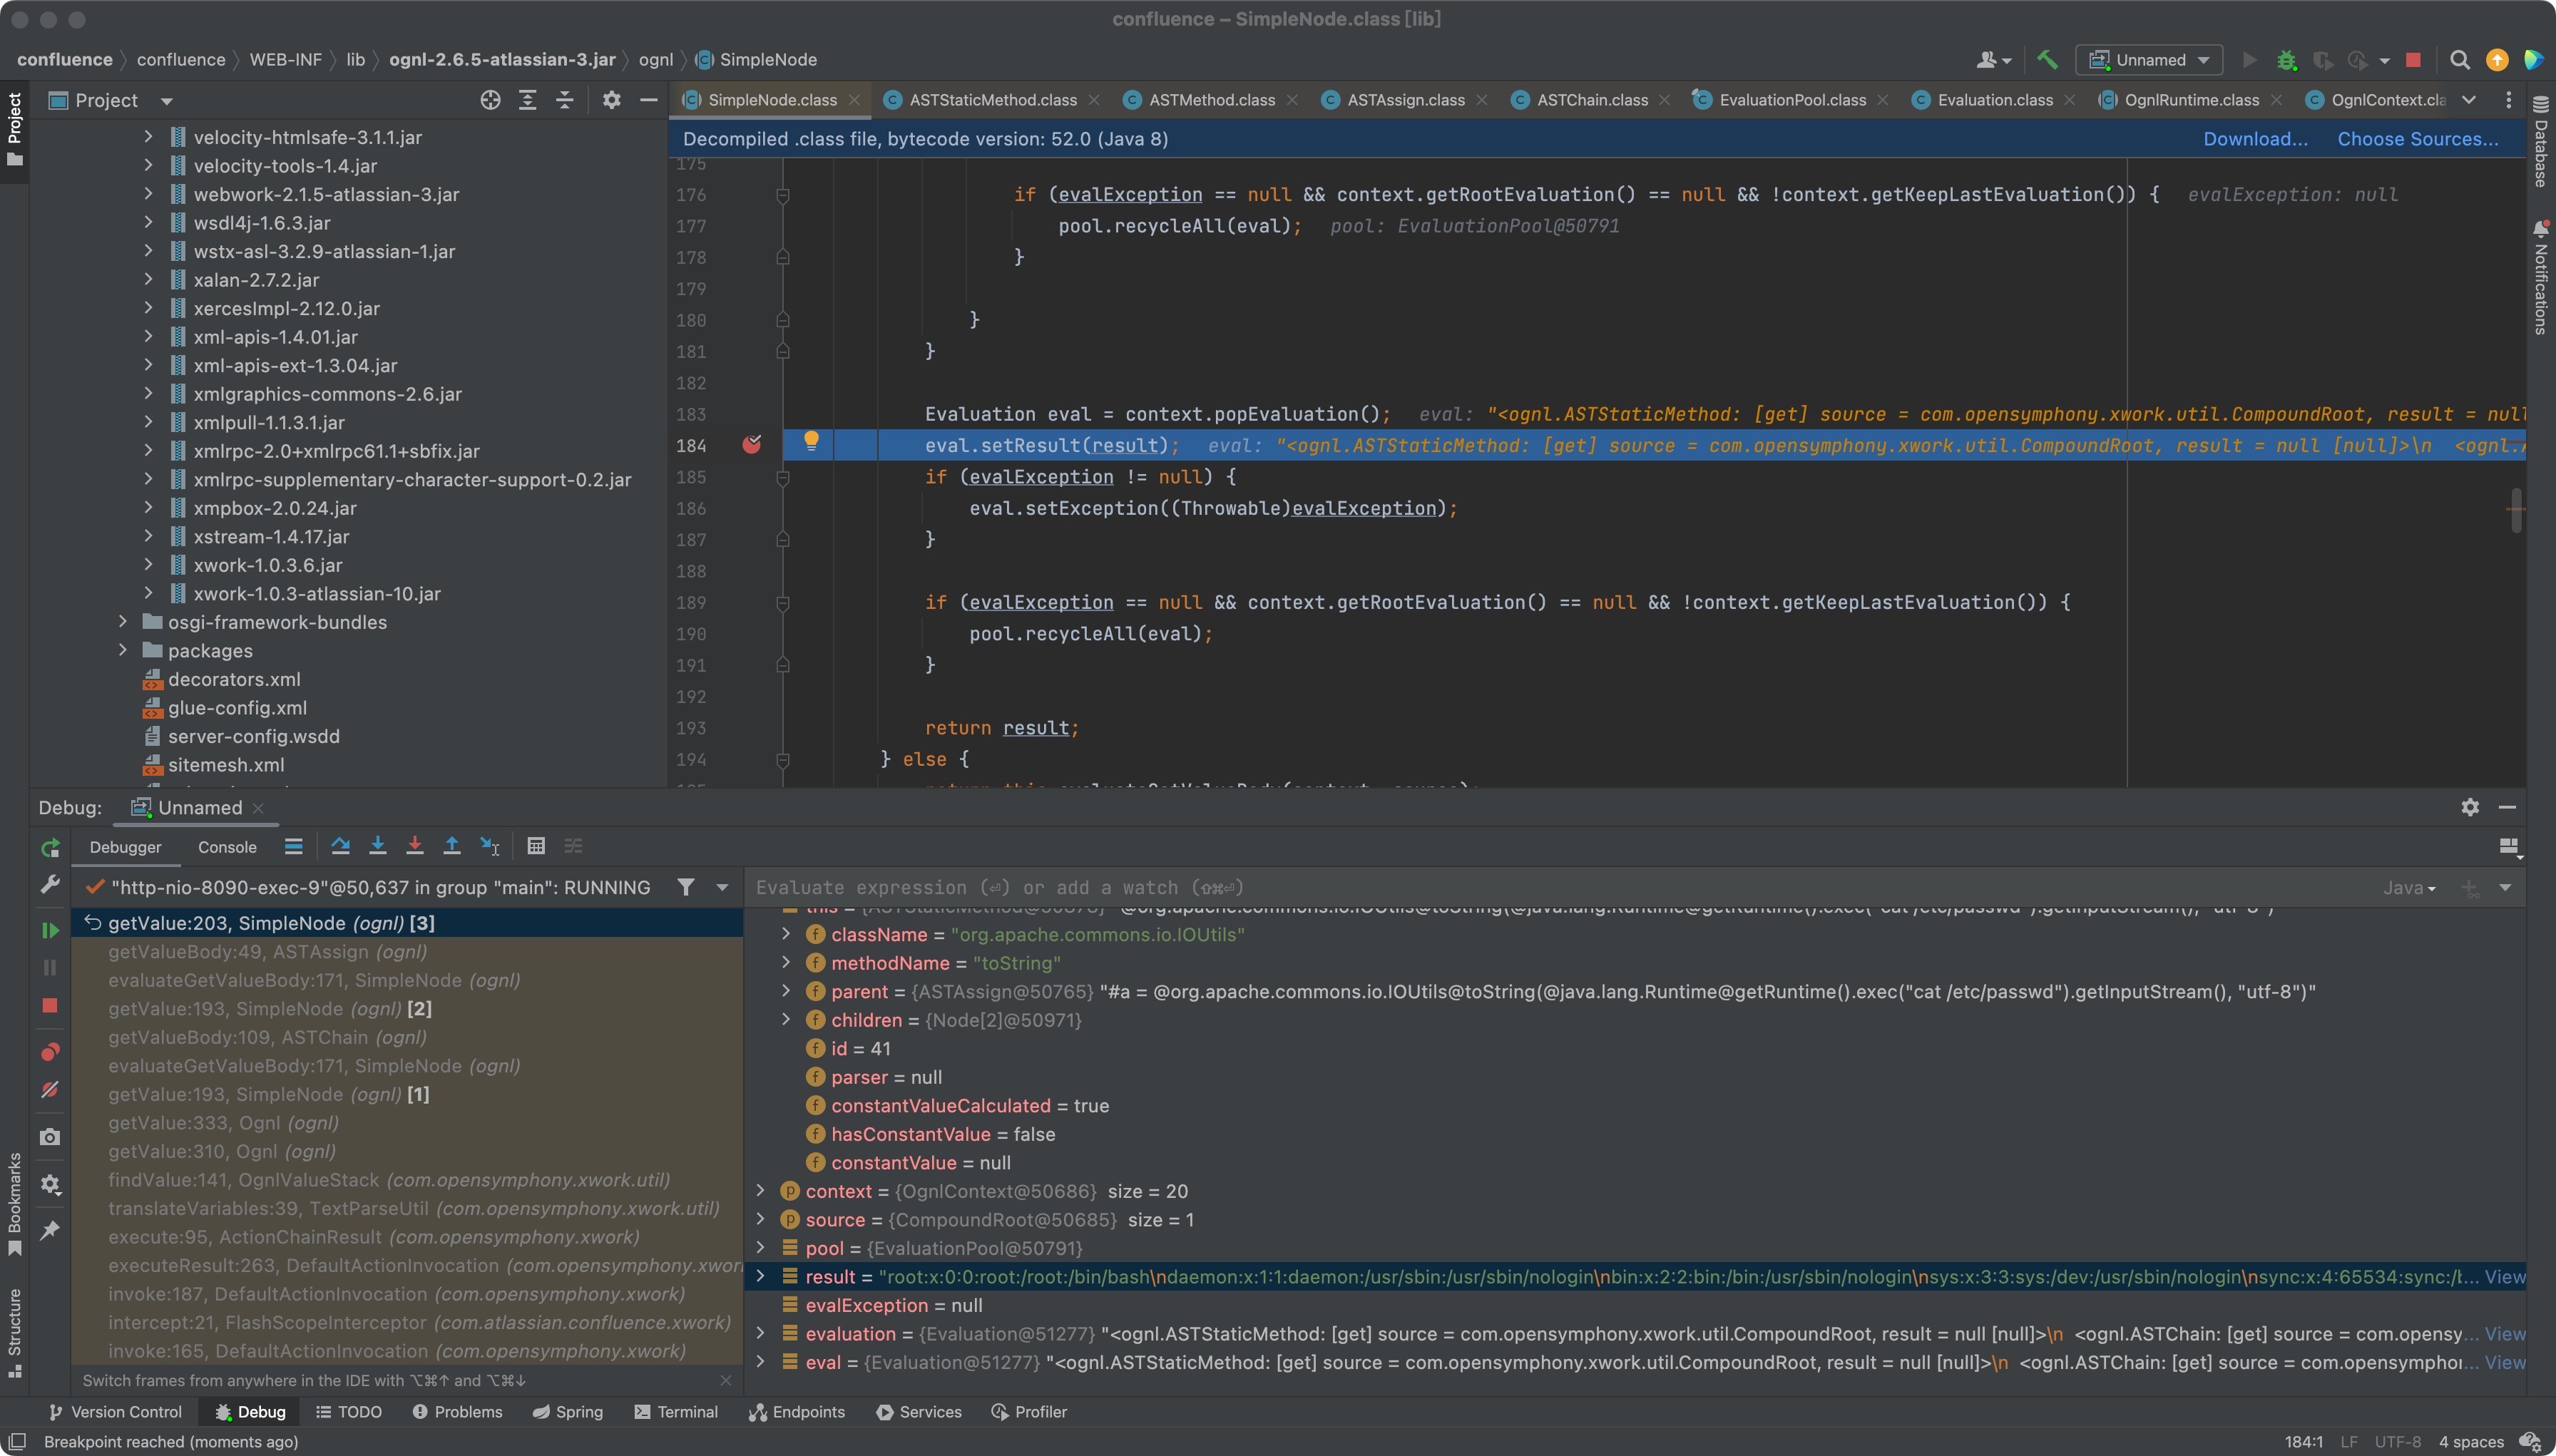Click the filter frames funnel icon
This screenshot has height=1456, width=2556.
(686, 887)
